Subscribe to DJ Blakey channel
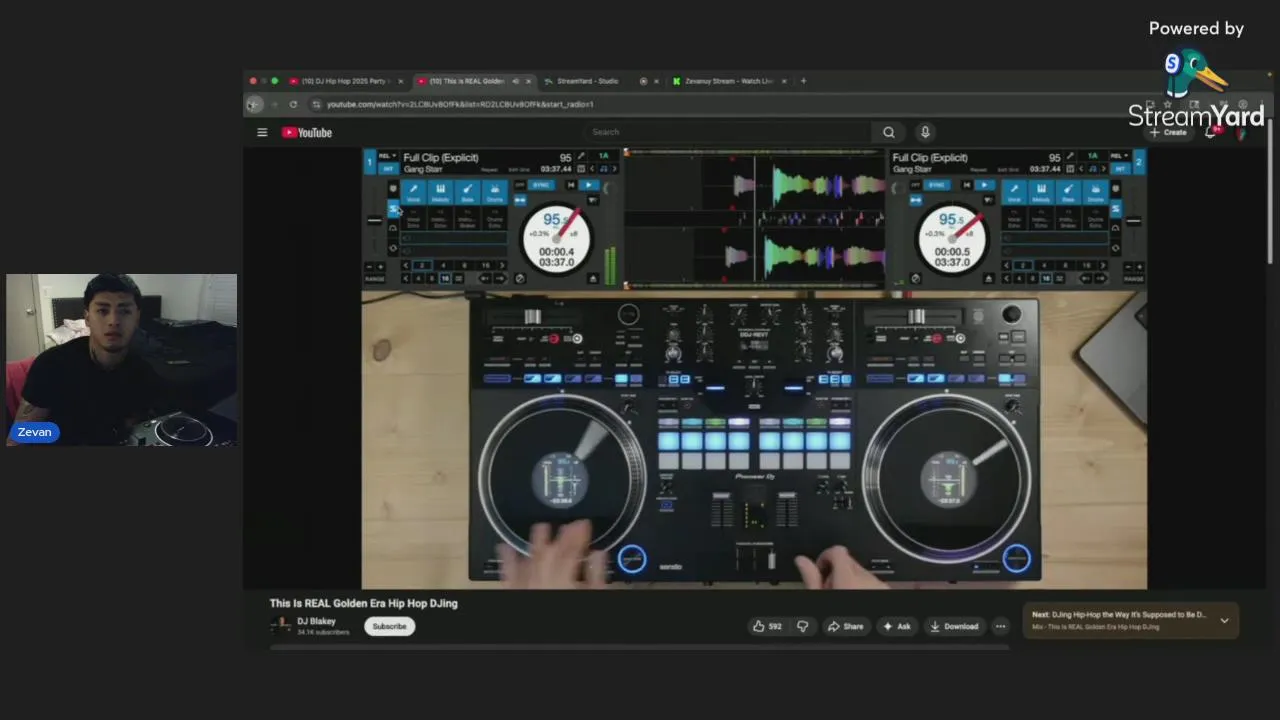Viewport: 1280px width, 720px height. click(389, 626)
